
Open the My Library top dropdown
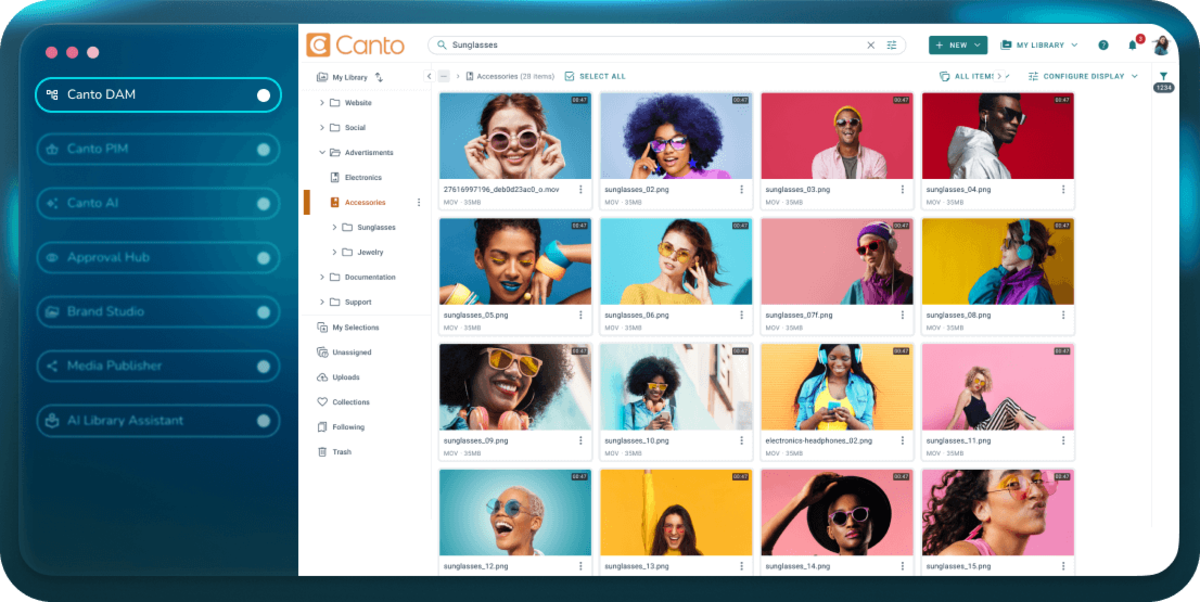pos(1039,45)
